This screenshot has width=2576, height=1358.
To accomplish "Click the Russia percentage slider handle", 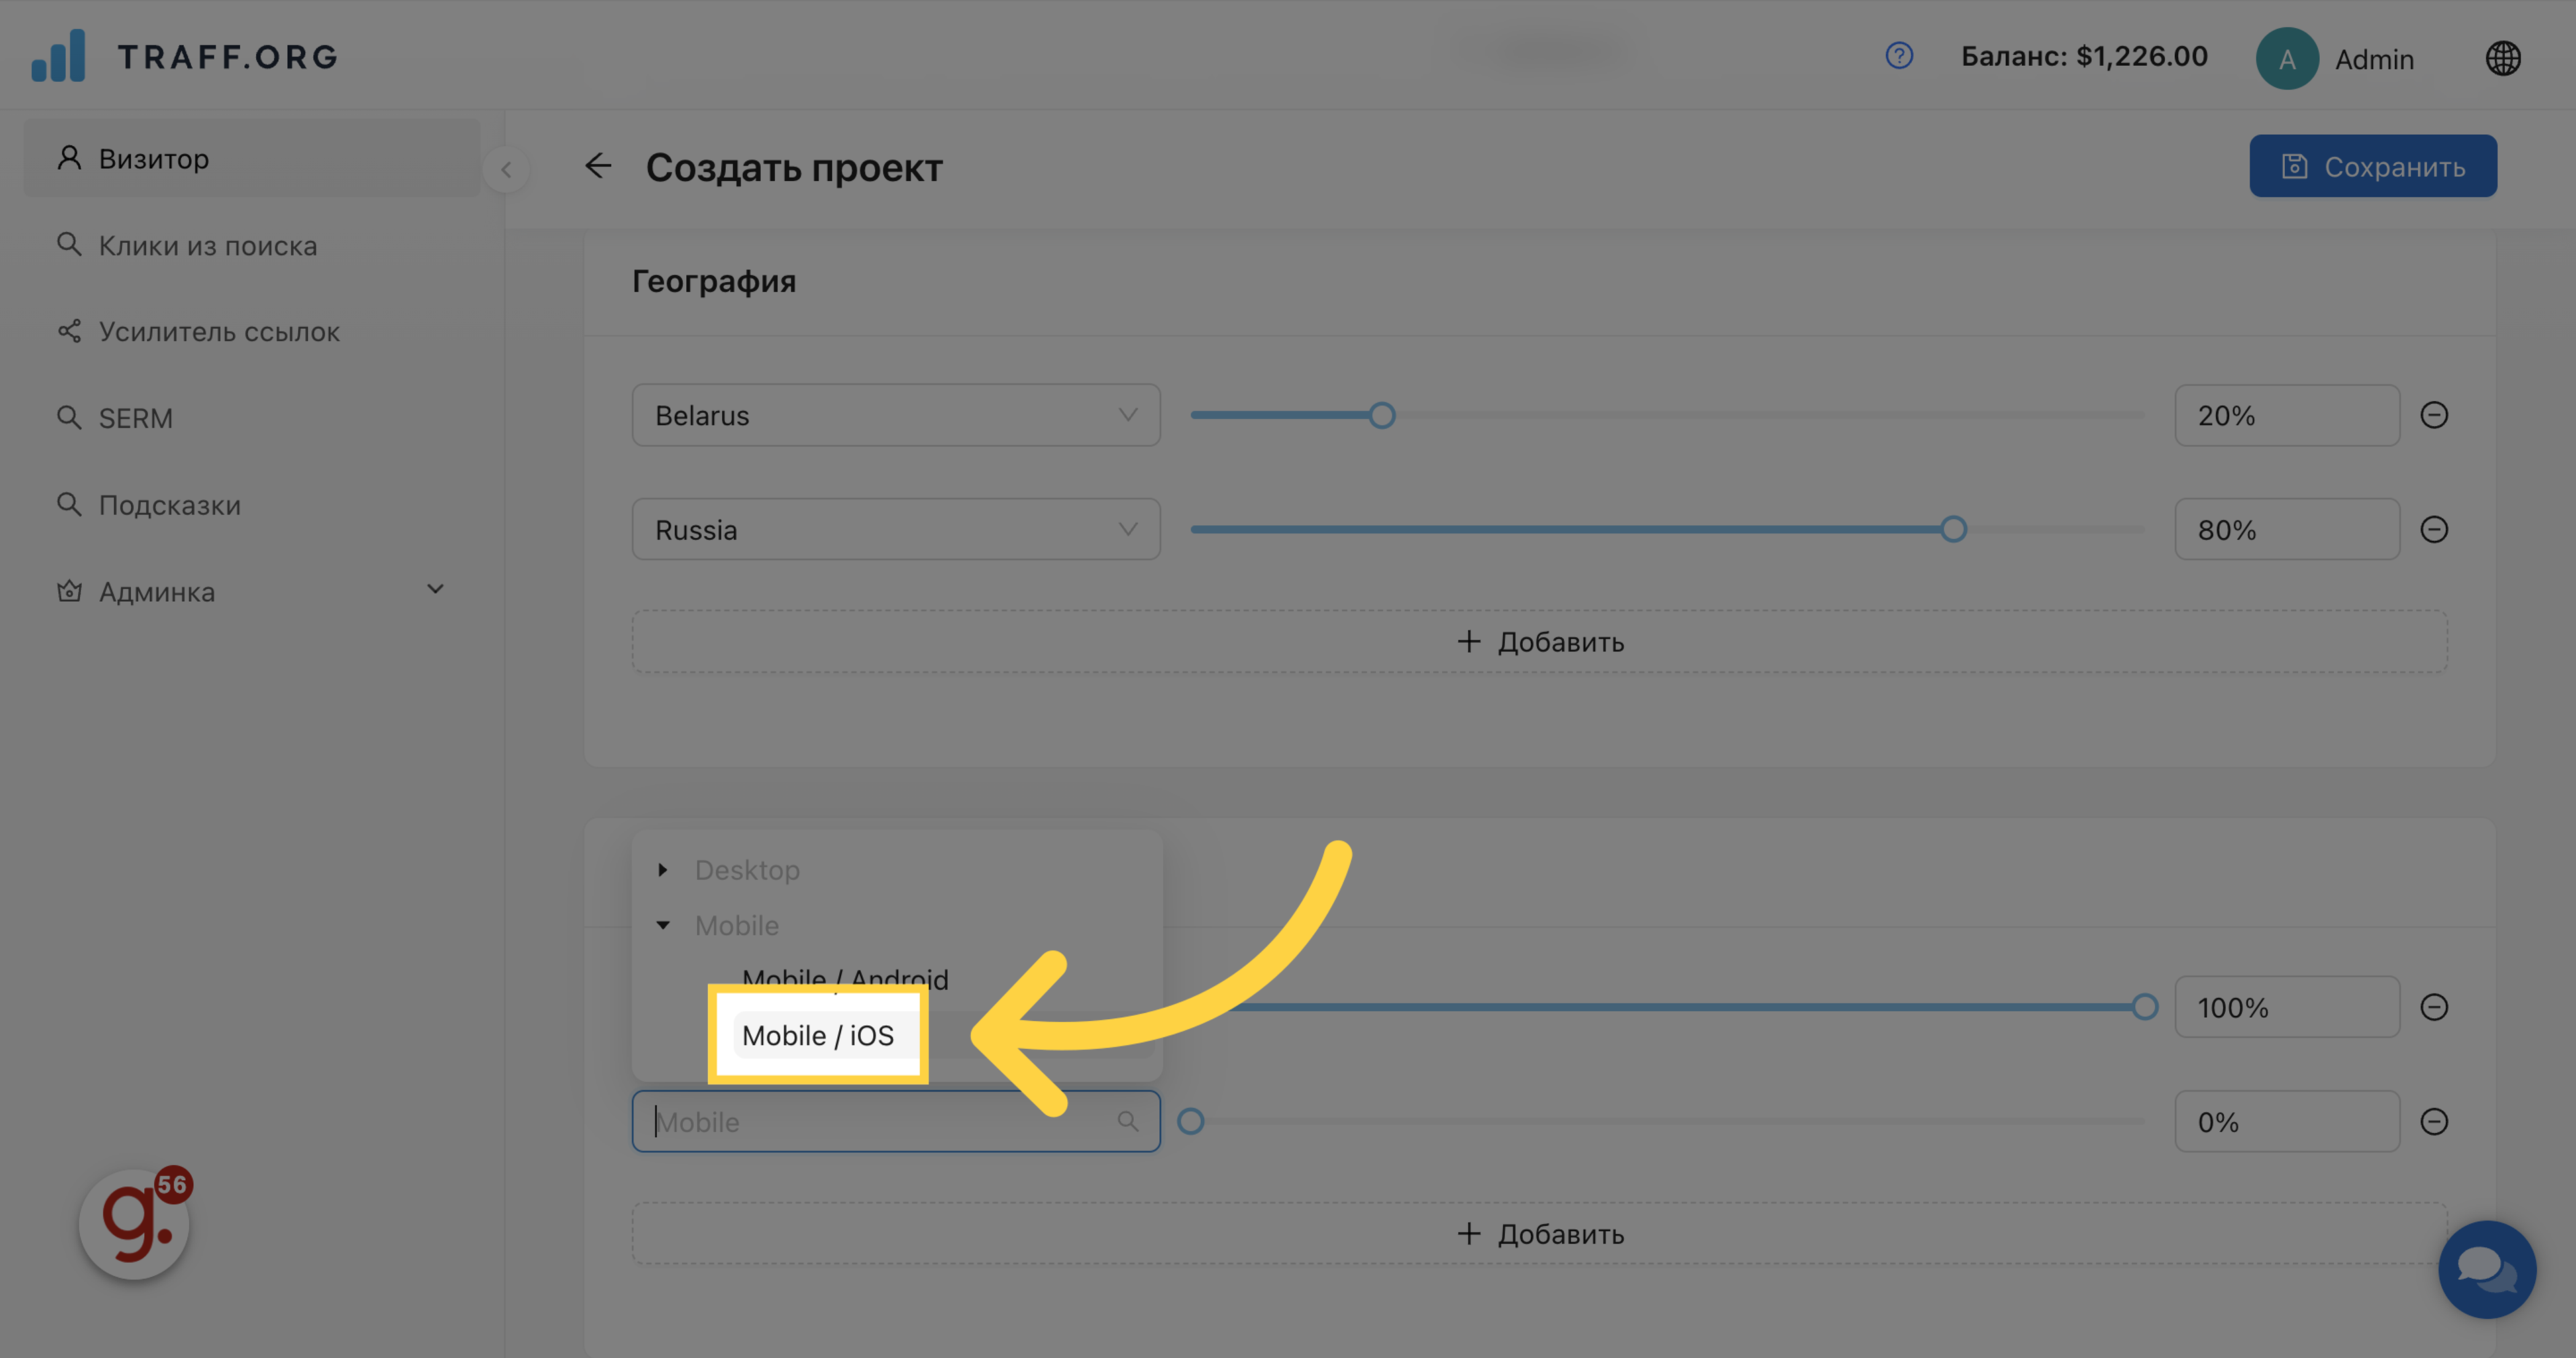I will pos(1953,529).
